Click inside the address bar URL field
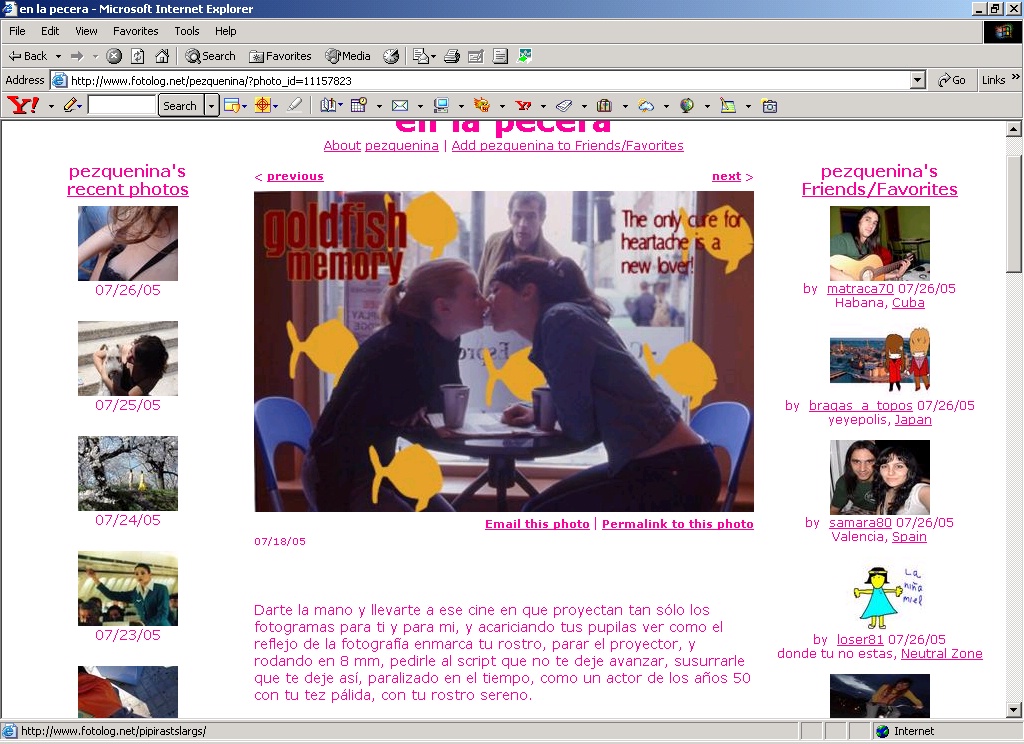The height and width of the screenshot is (744, 1024). [482, 80]
